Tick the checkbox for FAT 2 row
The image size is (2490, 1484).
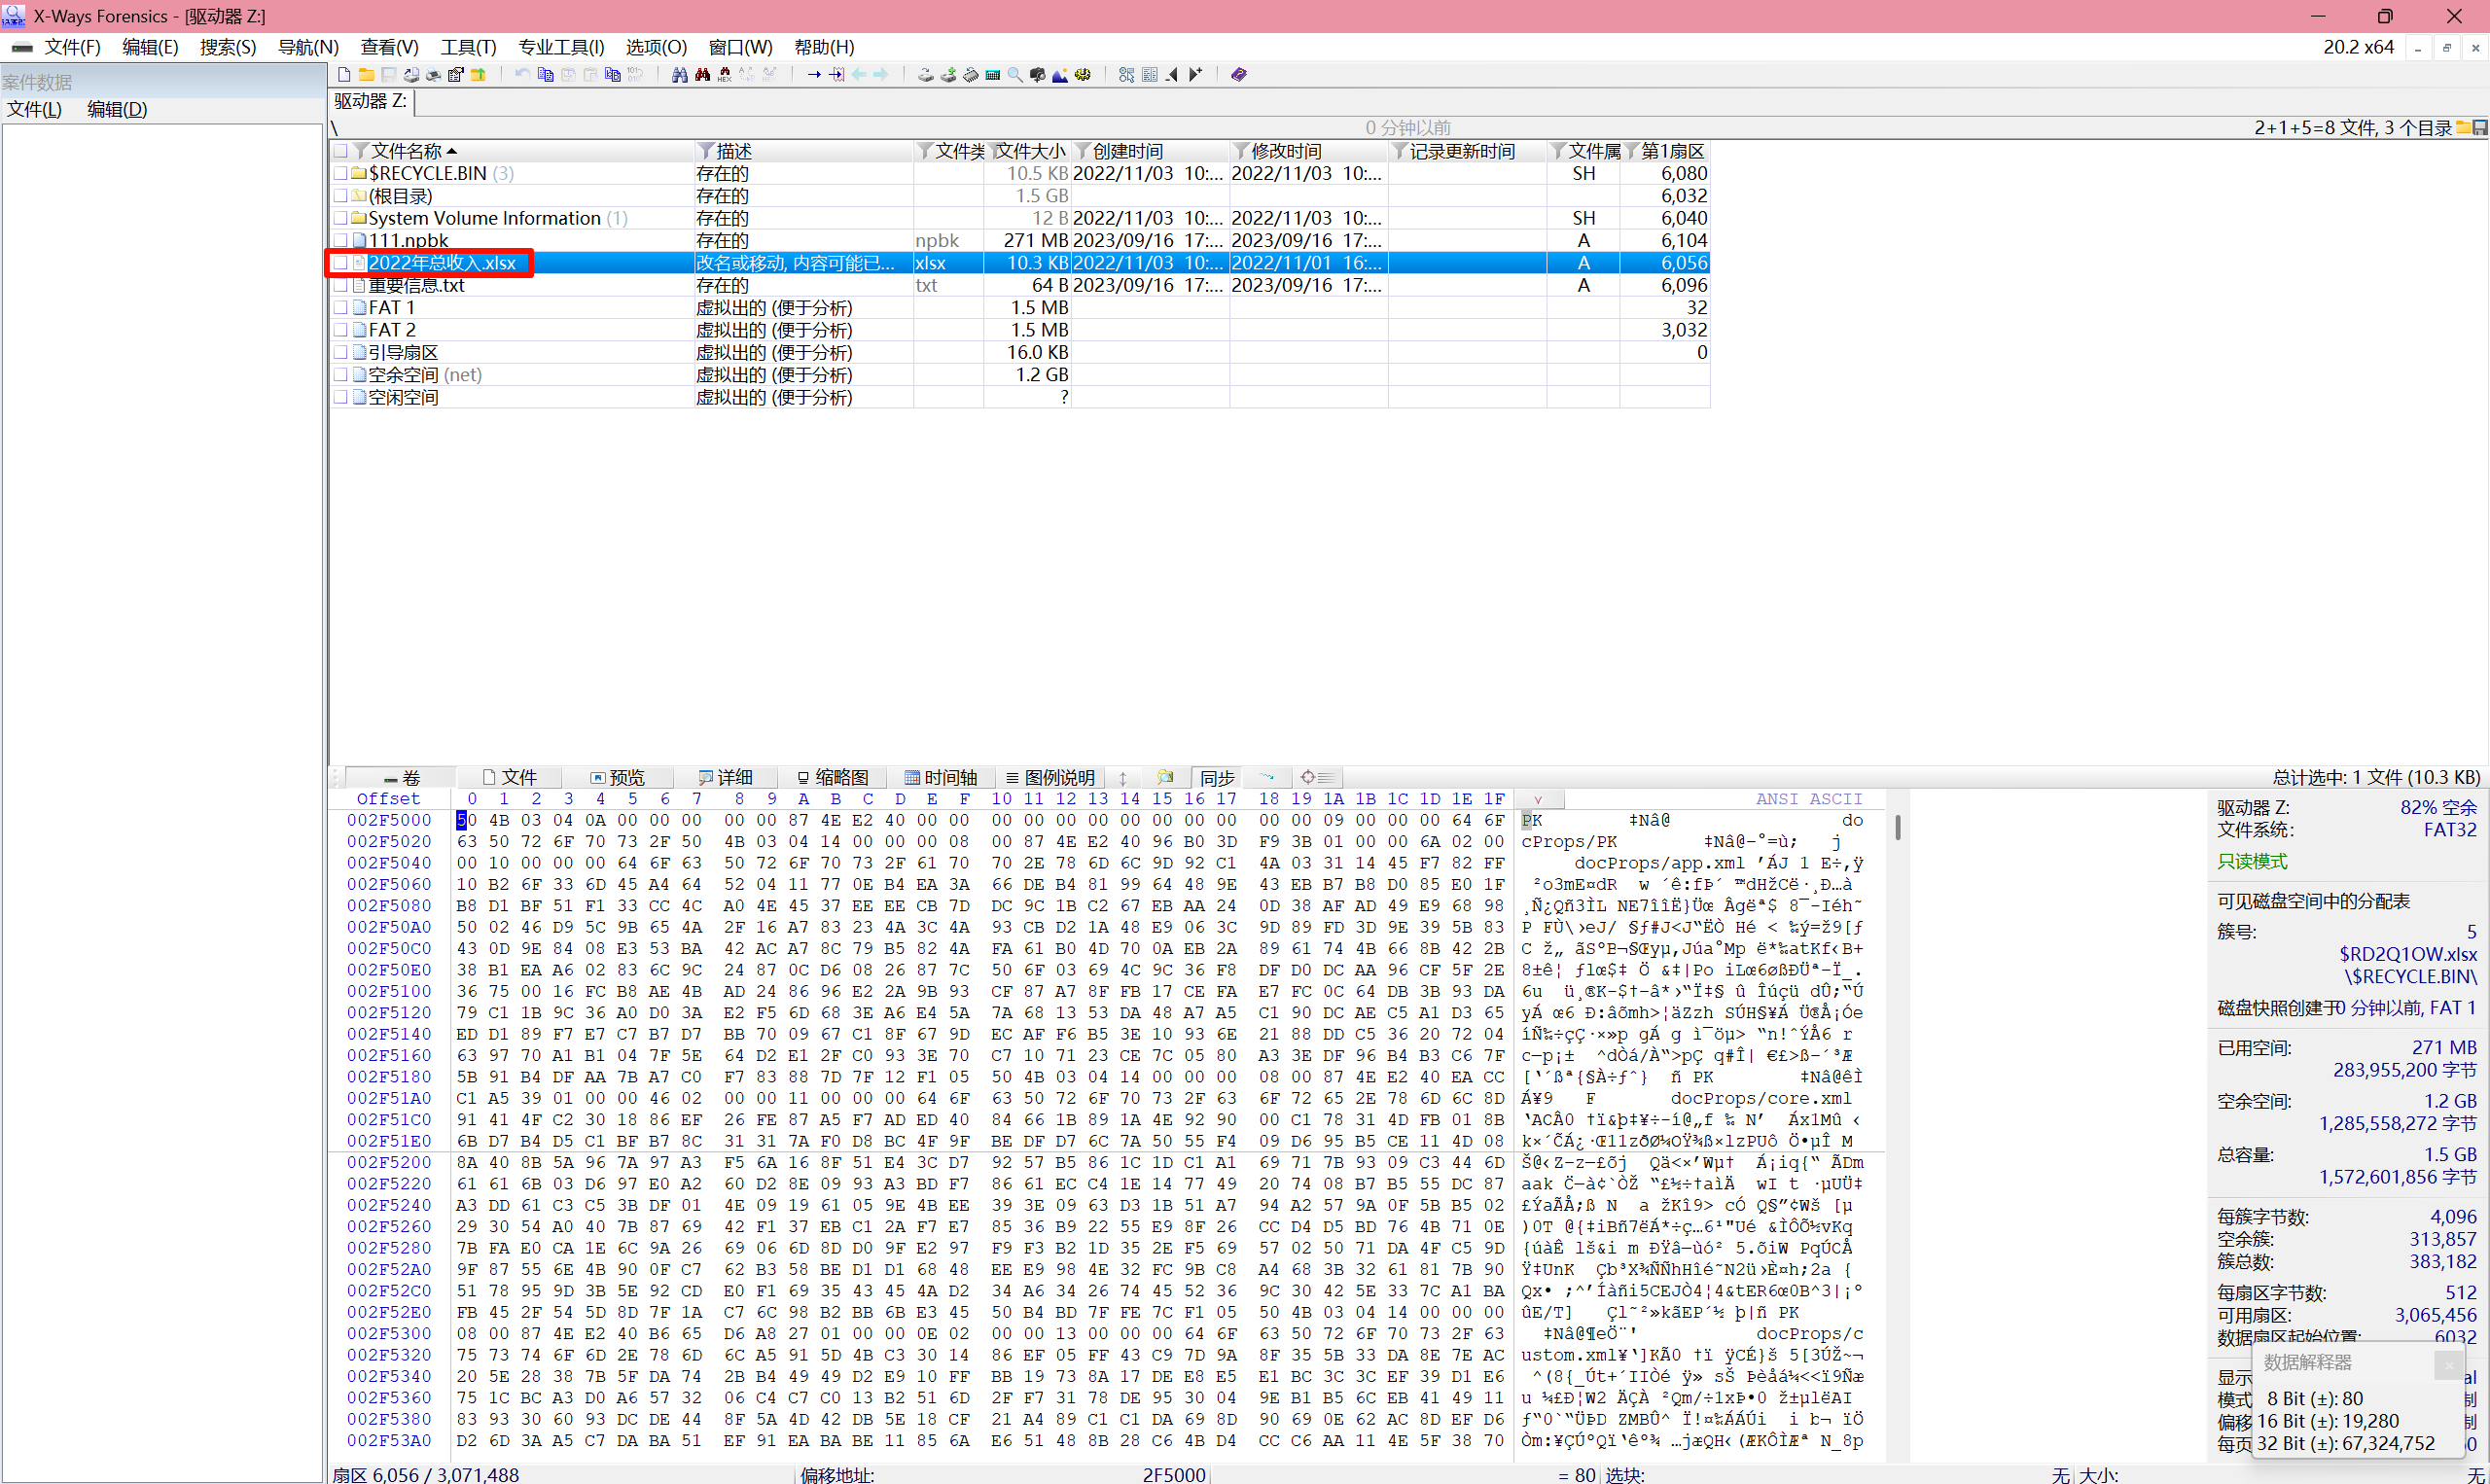pos(341,330)
